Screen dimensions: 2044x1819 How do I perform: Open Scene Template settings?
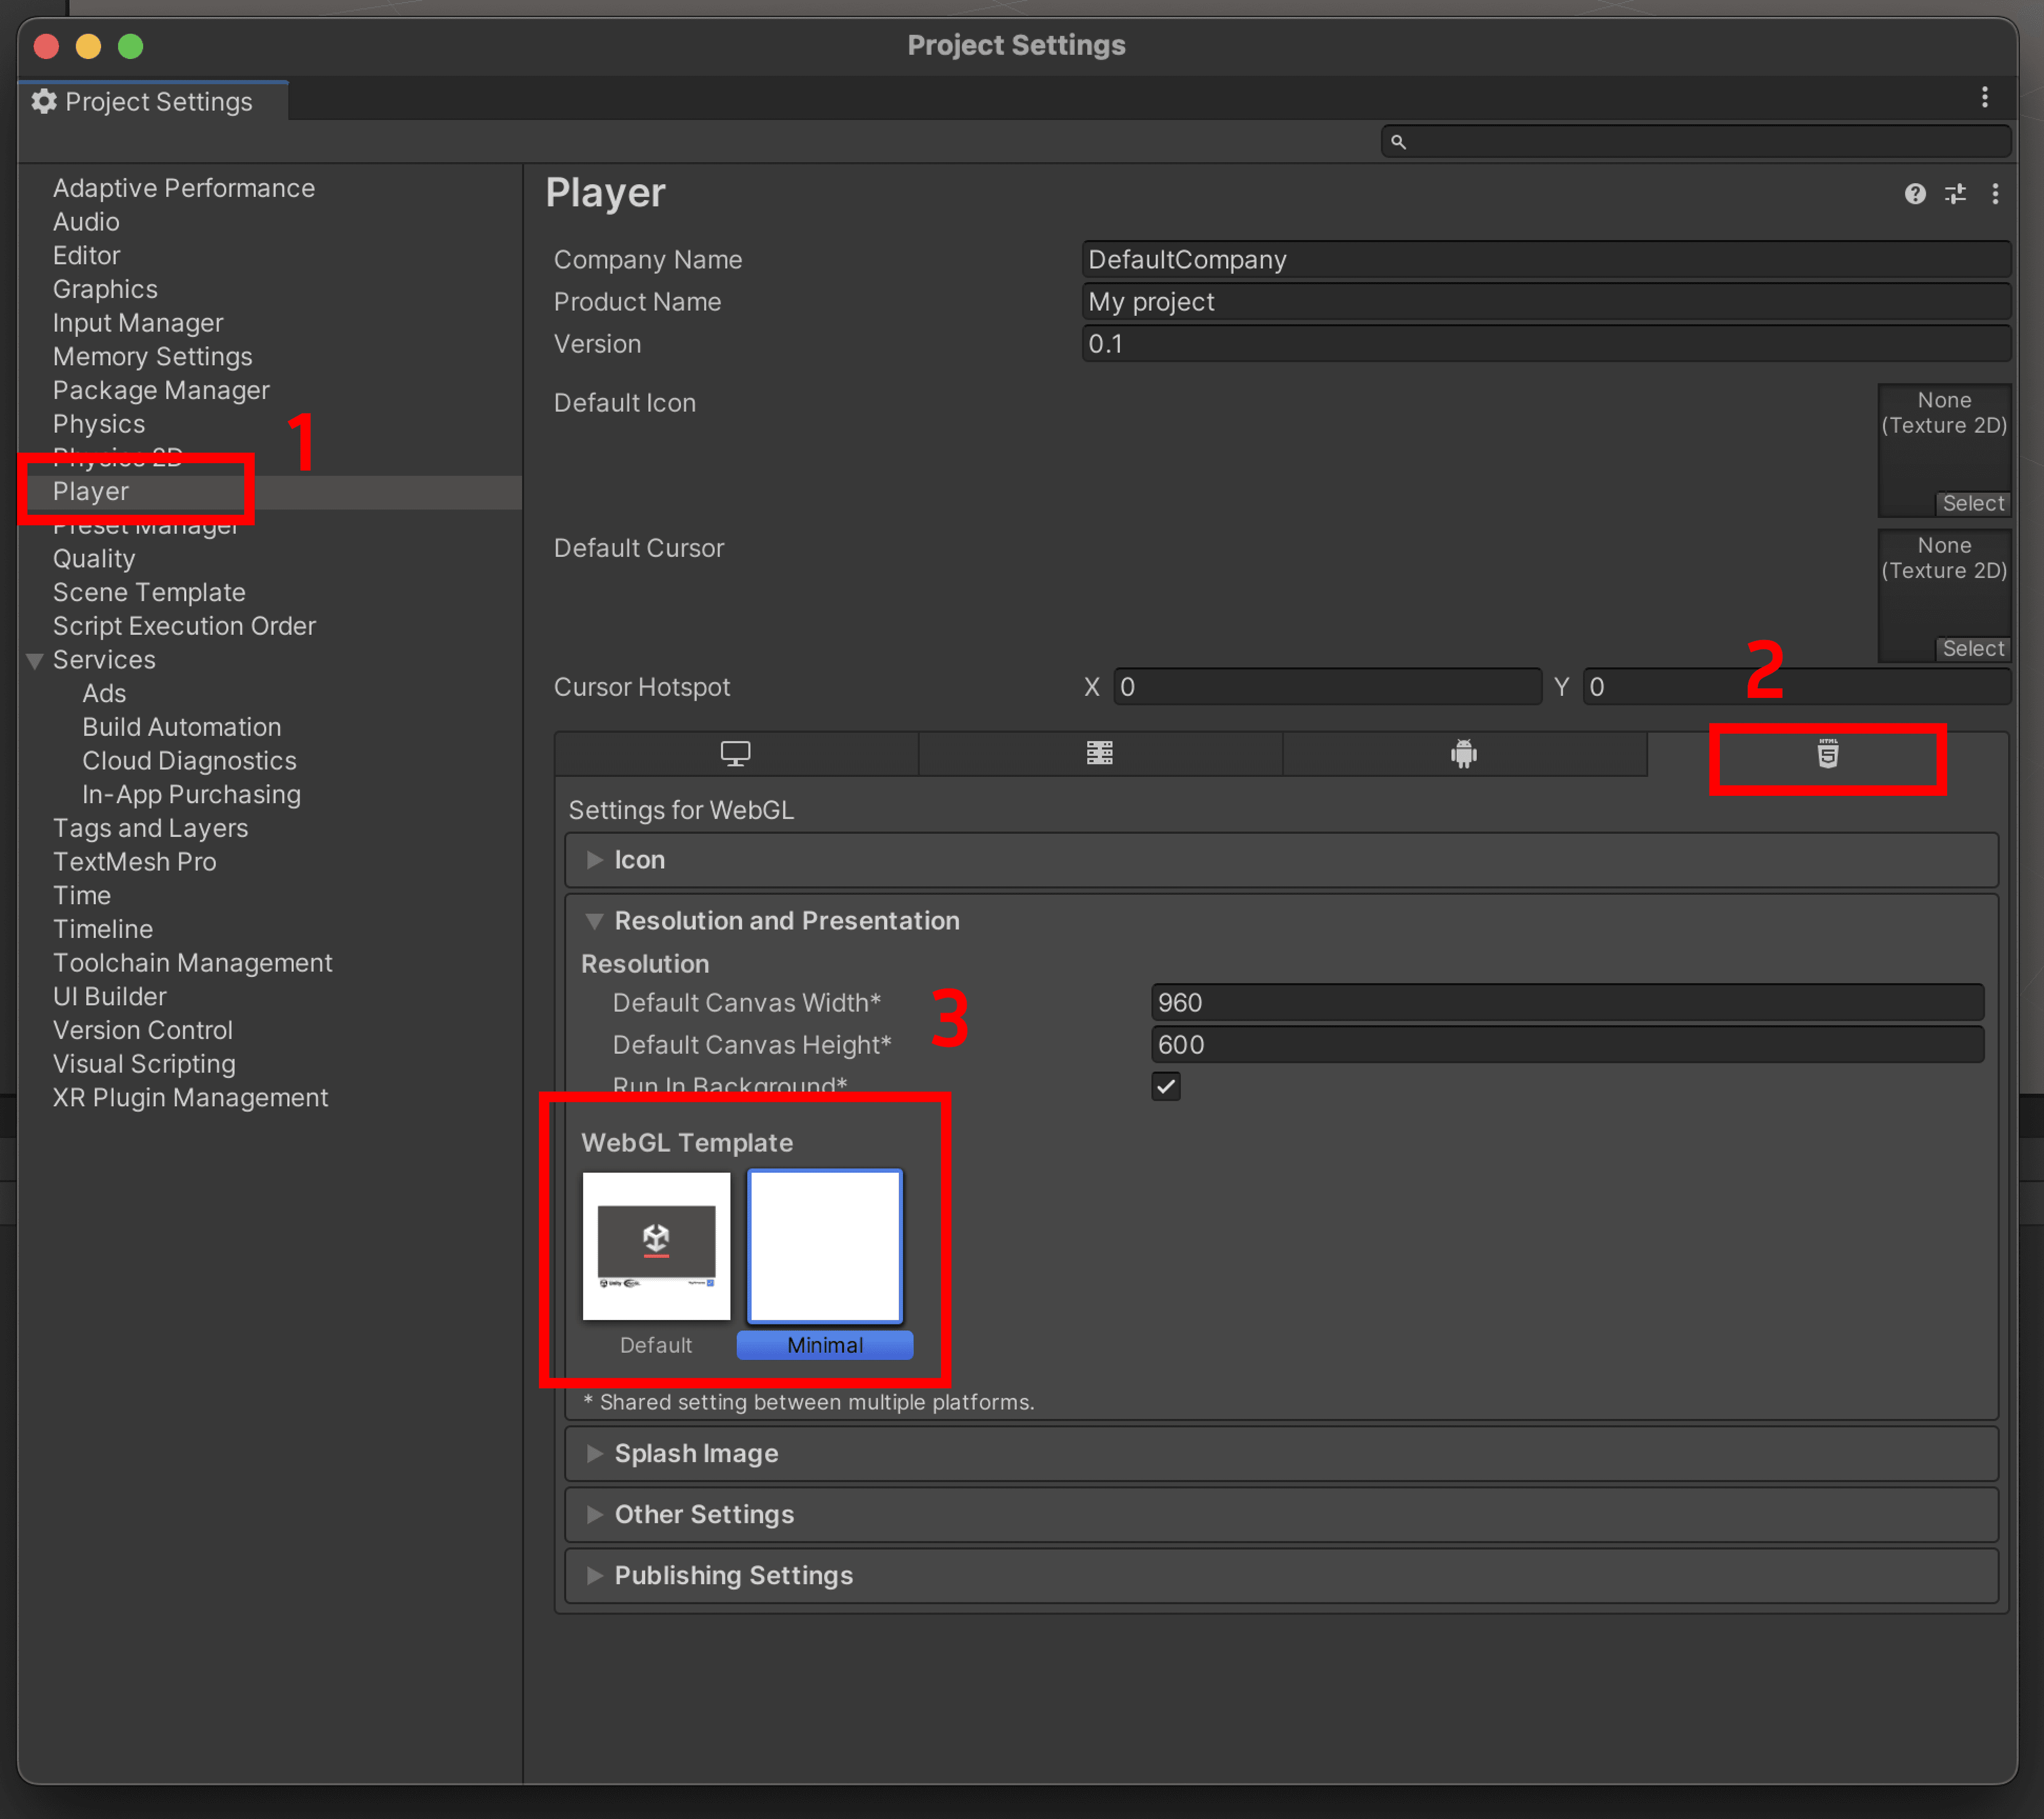(x=149, y=593)
